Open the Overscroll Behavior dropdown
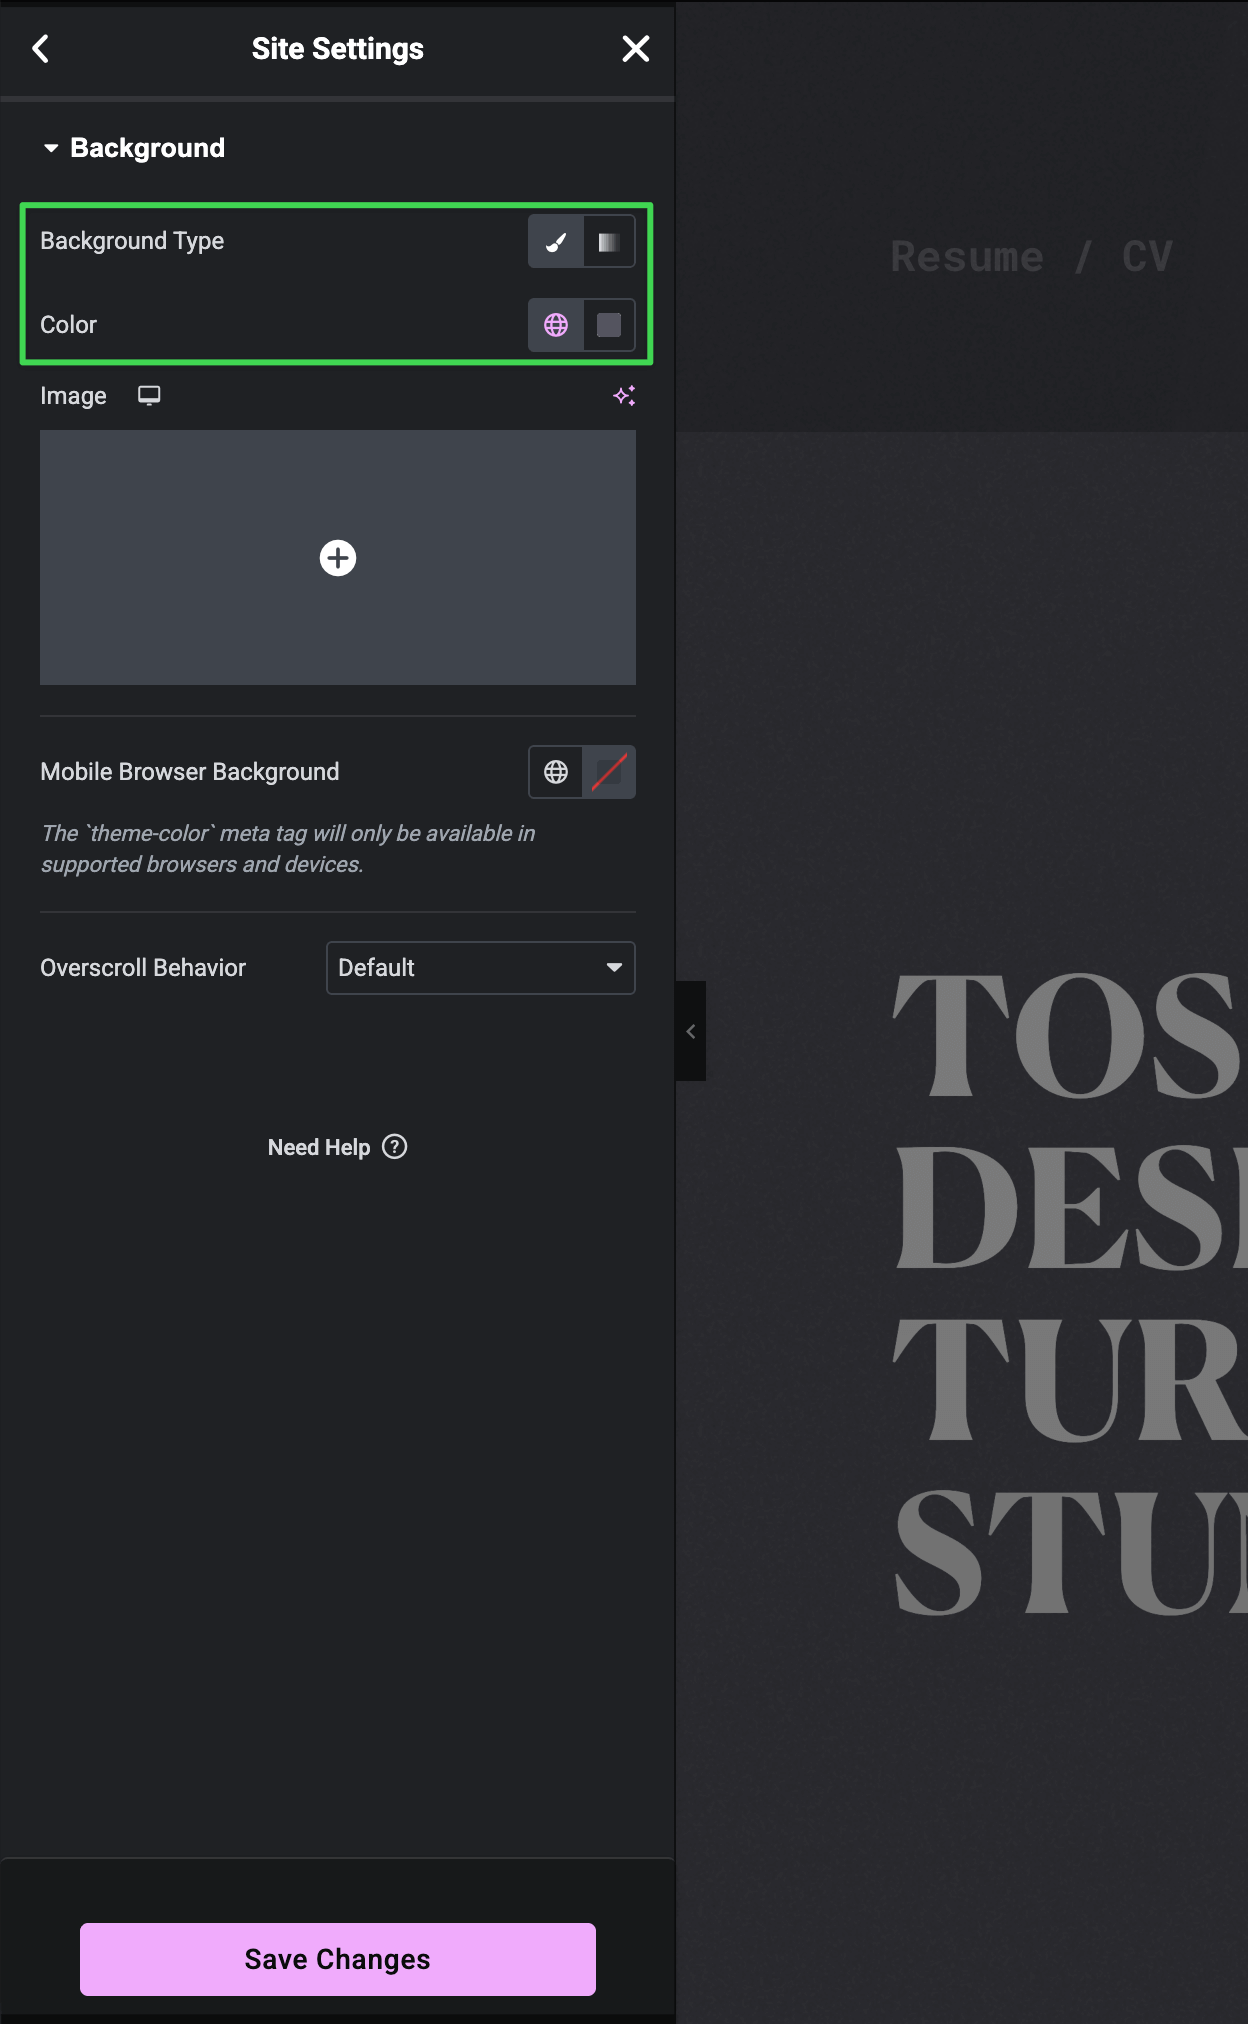1248x2024 pixels. point(480,968)
